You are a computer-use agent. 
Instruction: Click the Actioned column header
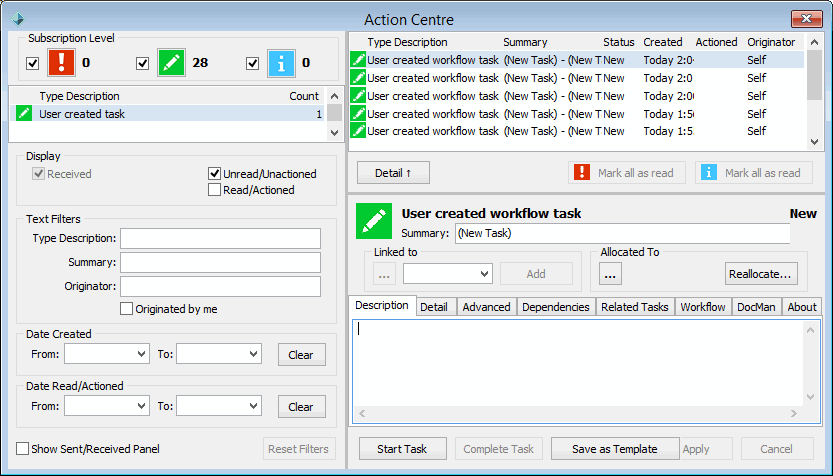pyautogui.click(x=716, y=42)
